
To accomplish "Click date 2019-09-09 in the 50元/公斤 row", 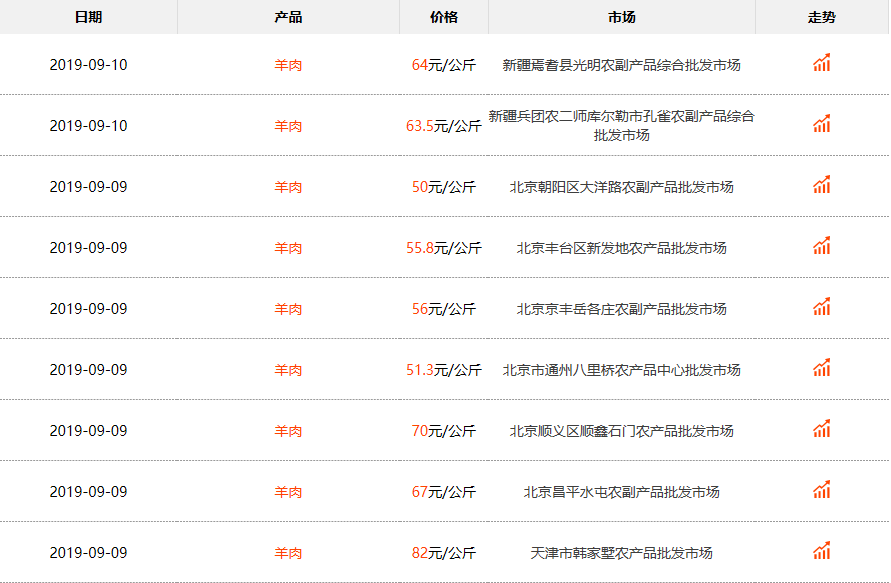I will click(89, 187).
